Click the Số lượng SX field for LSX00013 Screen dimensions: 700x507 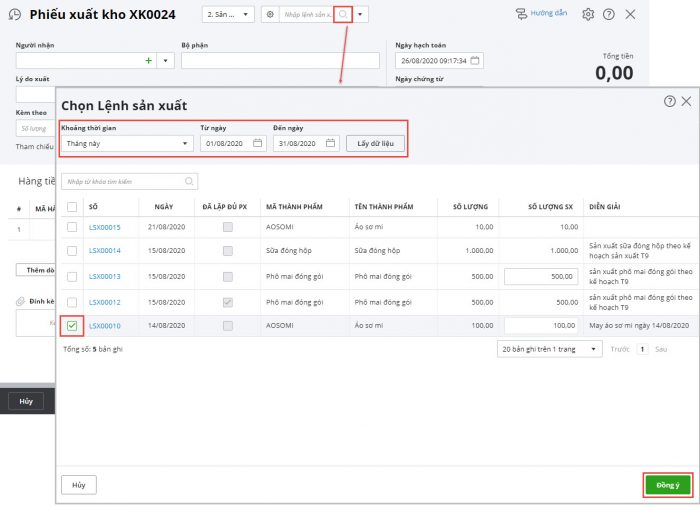point(542,277)
